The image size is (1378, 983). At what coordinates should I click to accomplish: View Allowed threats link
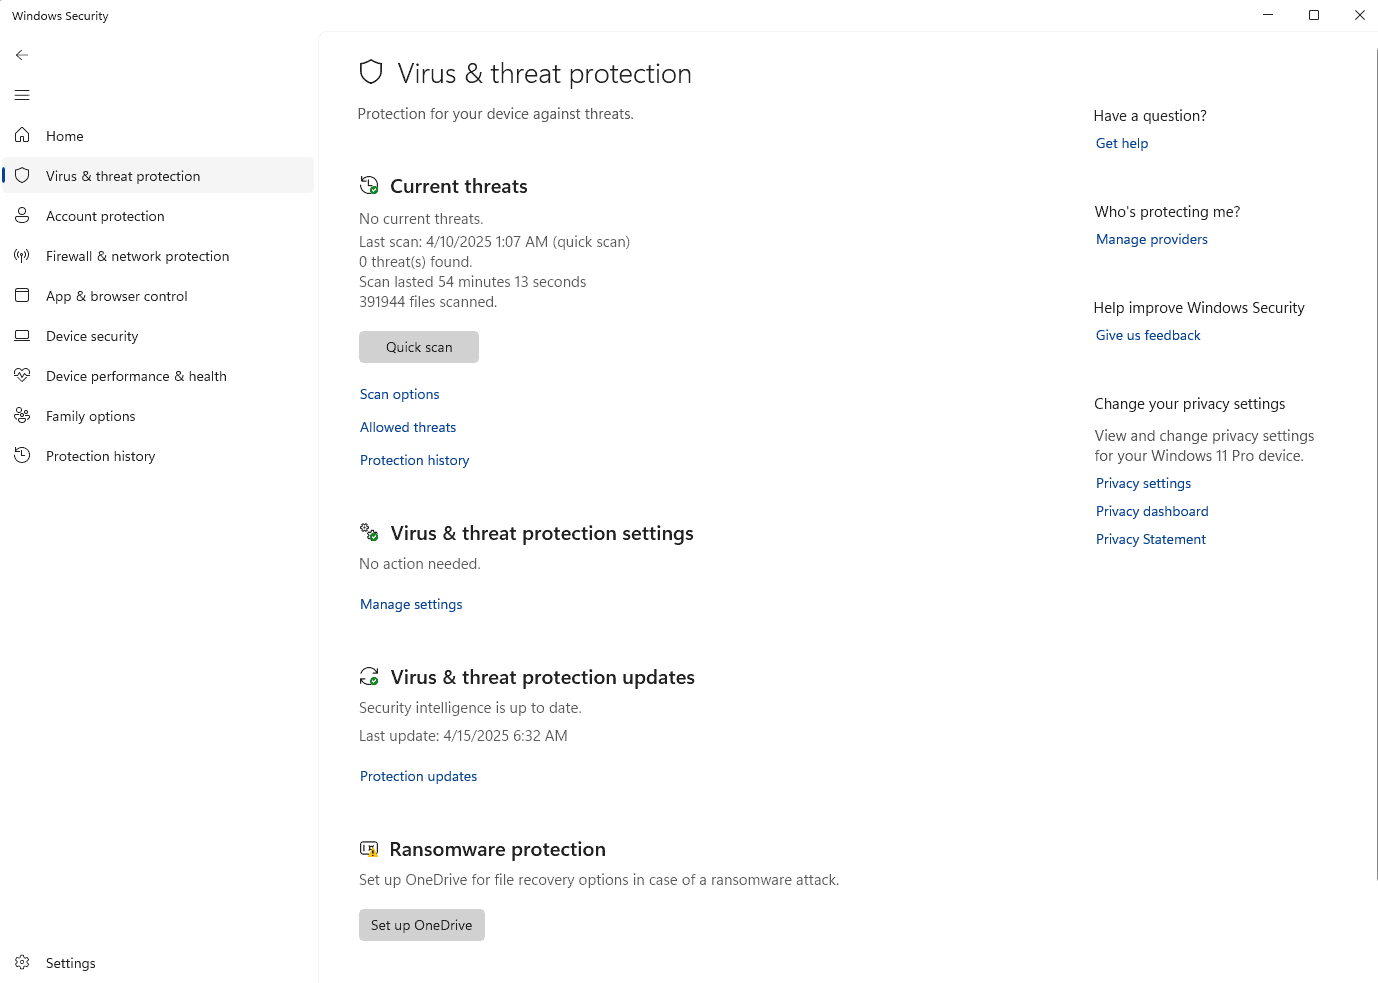tap(408, 427)
